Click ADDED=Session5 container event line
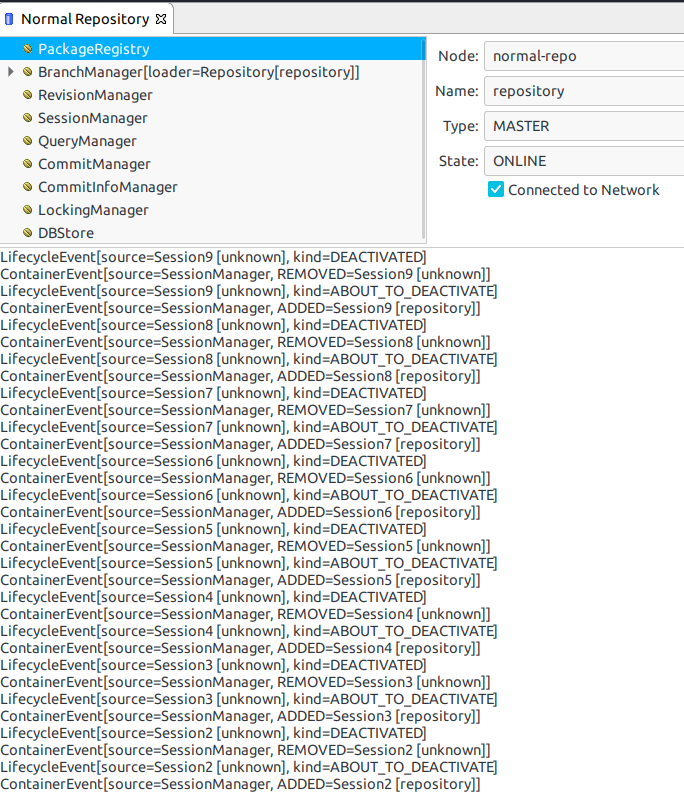The height and width of the screenshot is (800, 684). pyautogui.click(x=240, y=580)
